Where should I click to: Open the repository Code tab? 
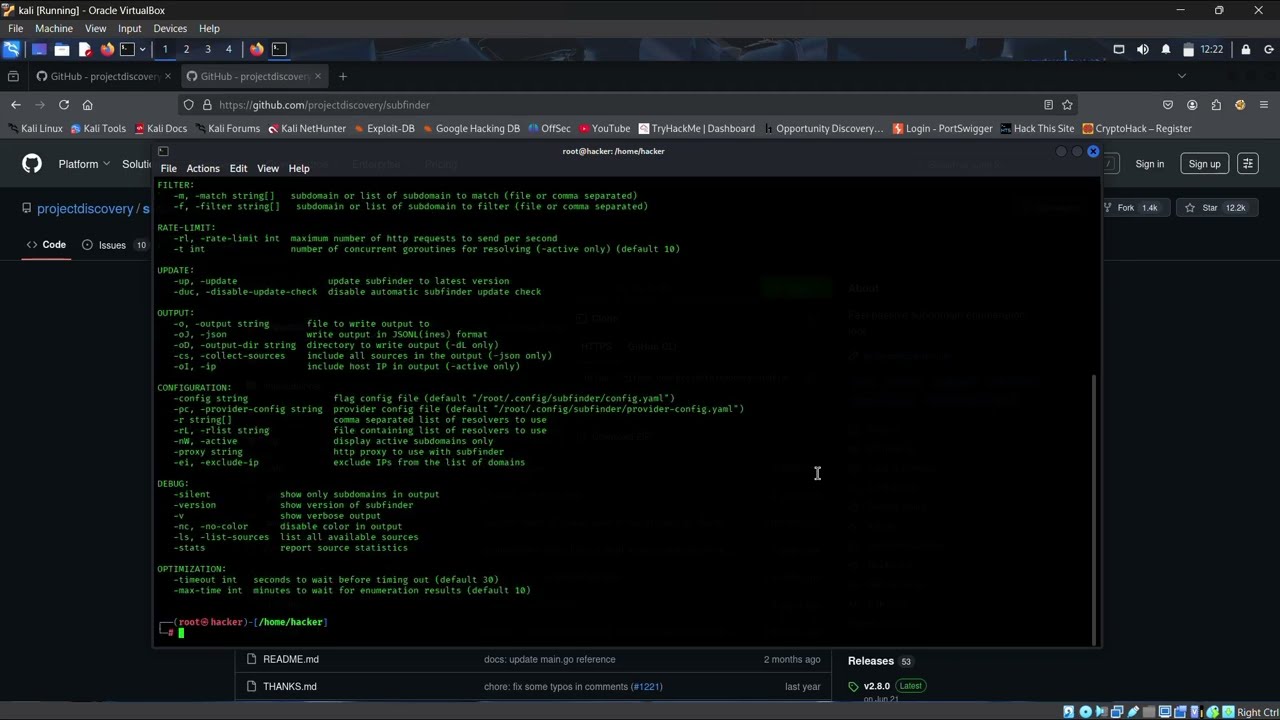tap(46, 245)
